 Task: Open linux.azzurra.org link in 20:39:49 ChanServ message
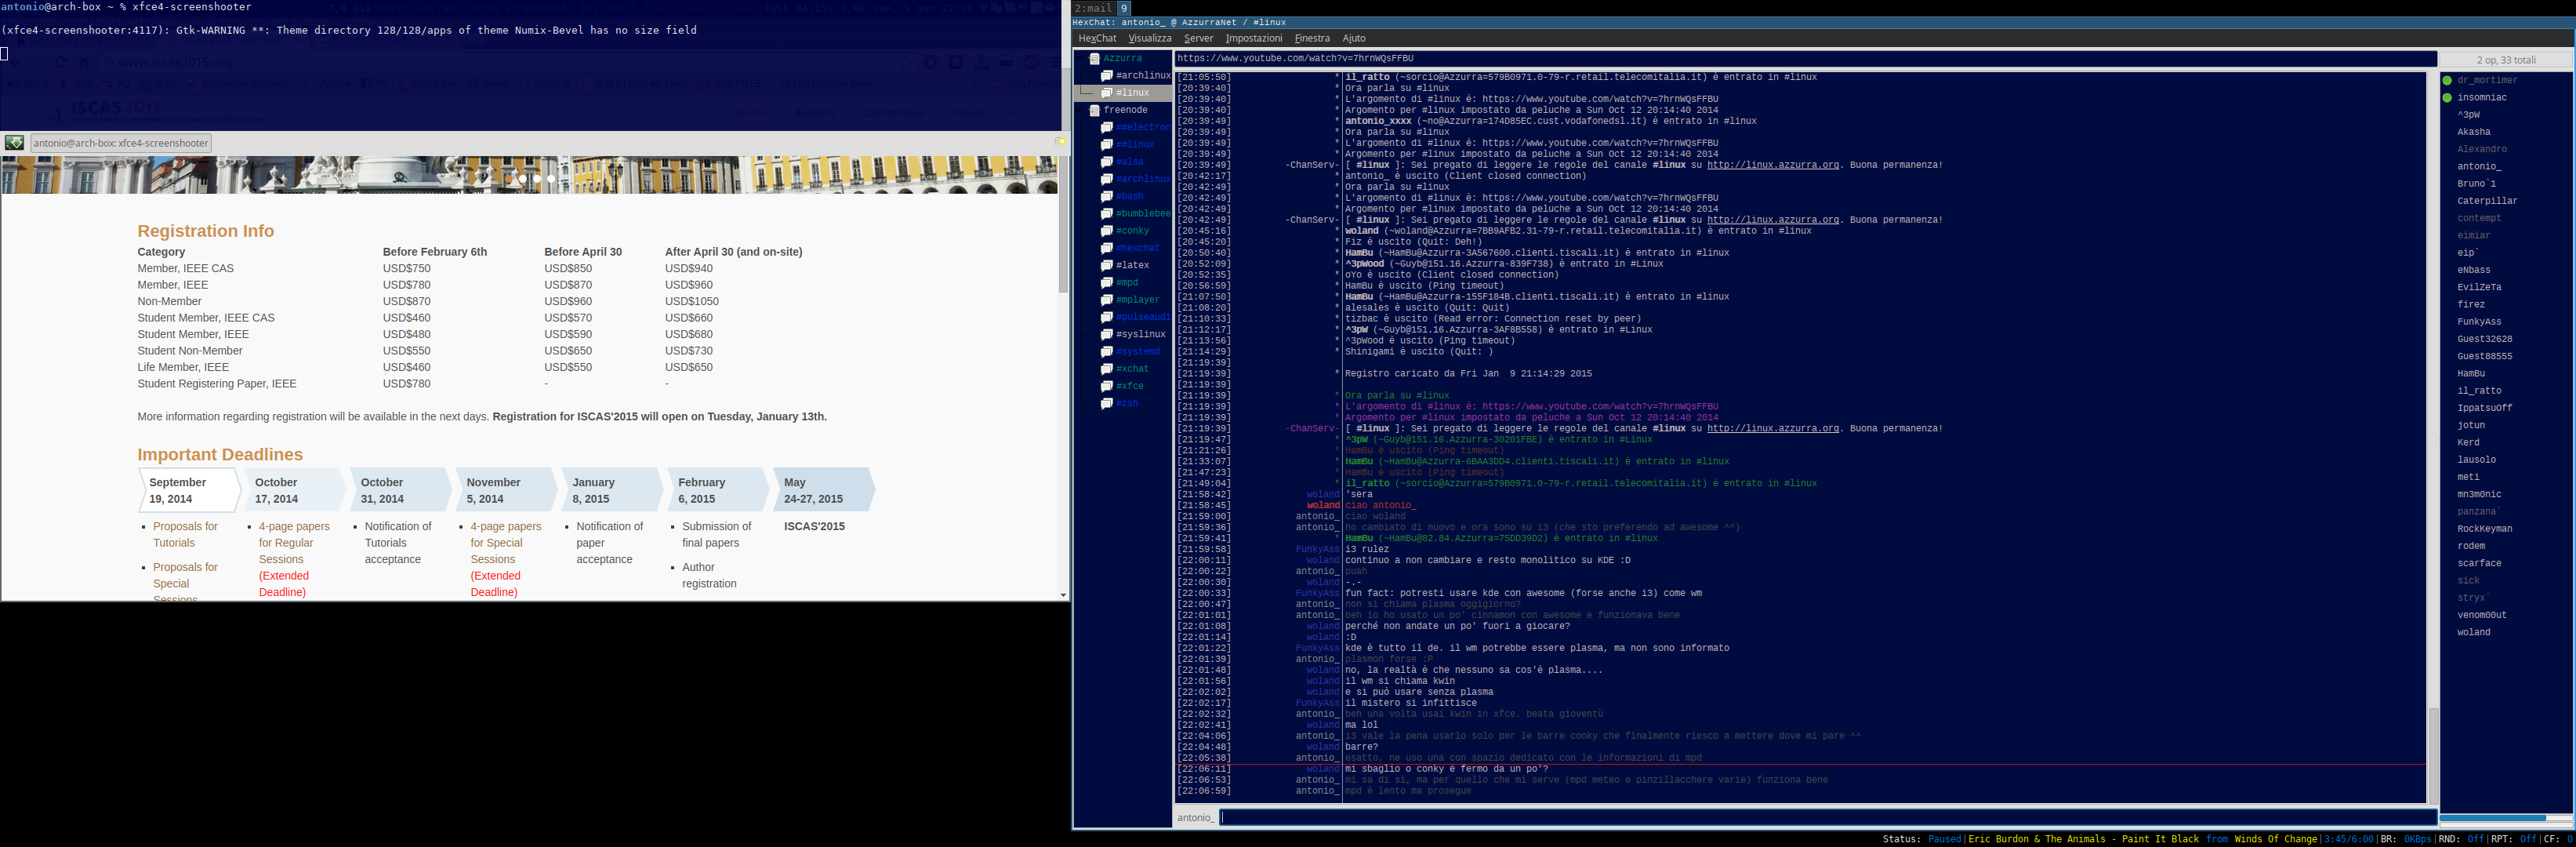1772,165
